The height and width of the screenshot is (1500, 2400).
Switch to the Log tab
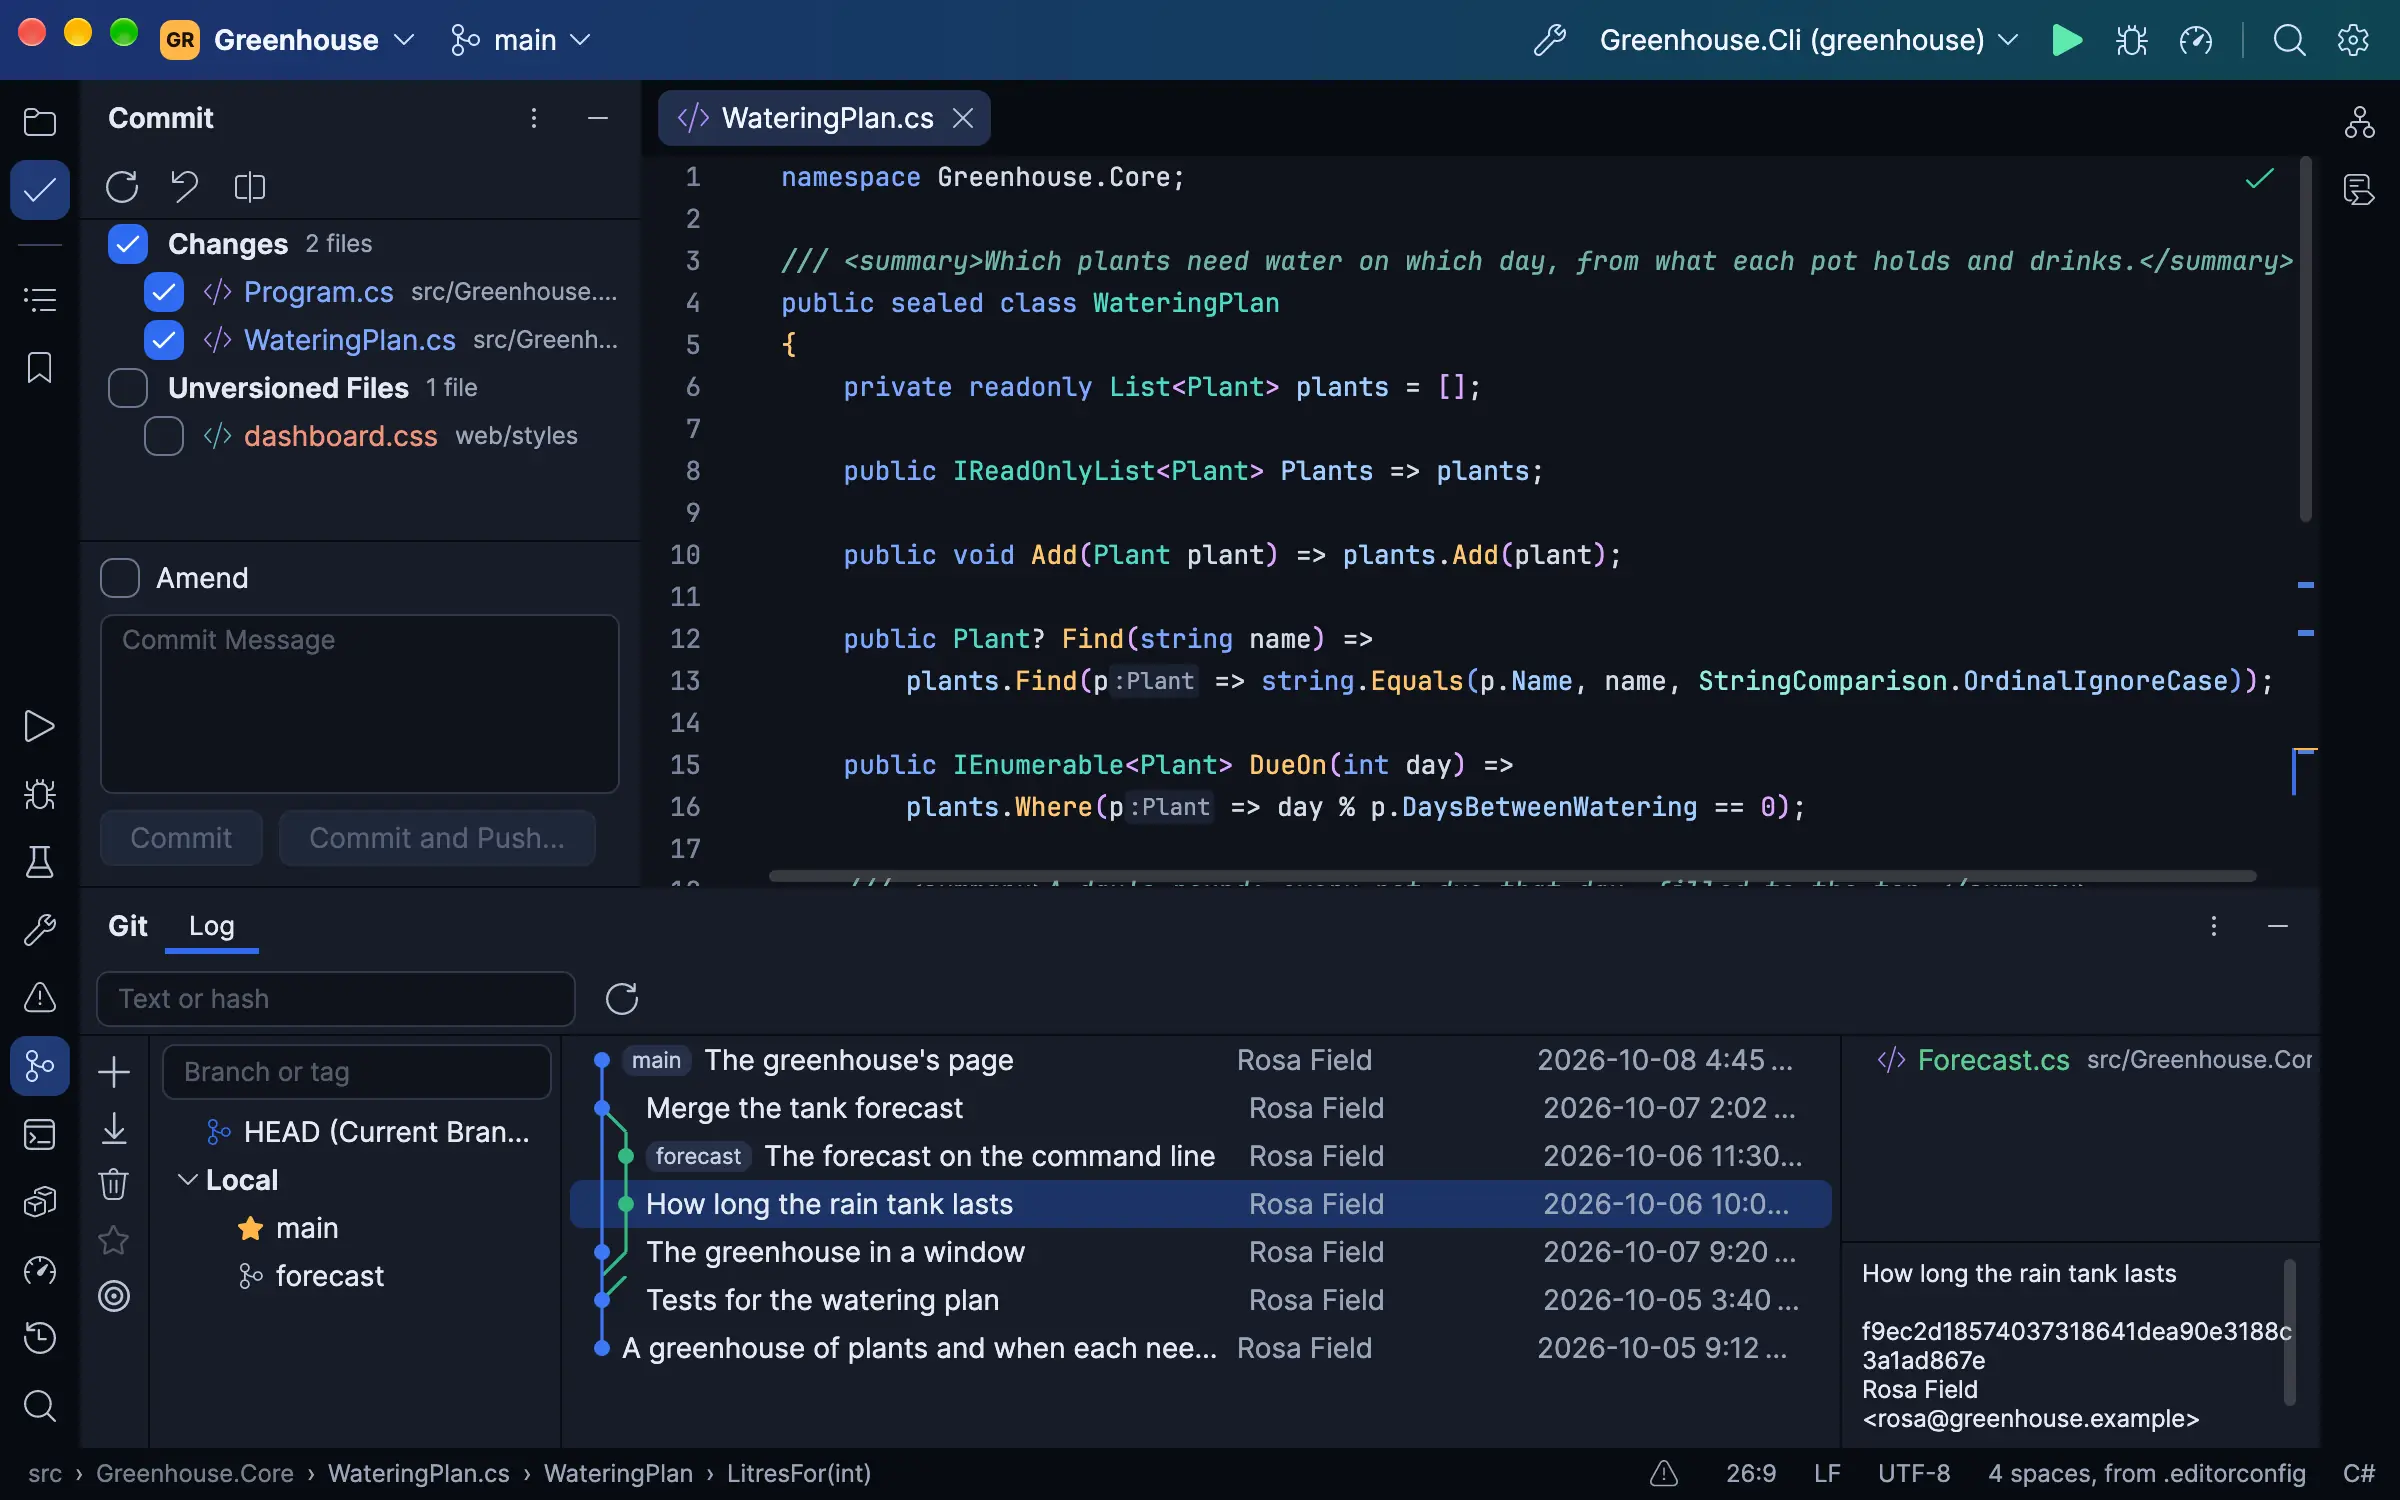point(212,926)
